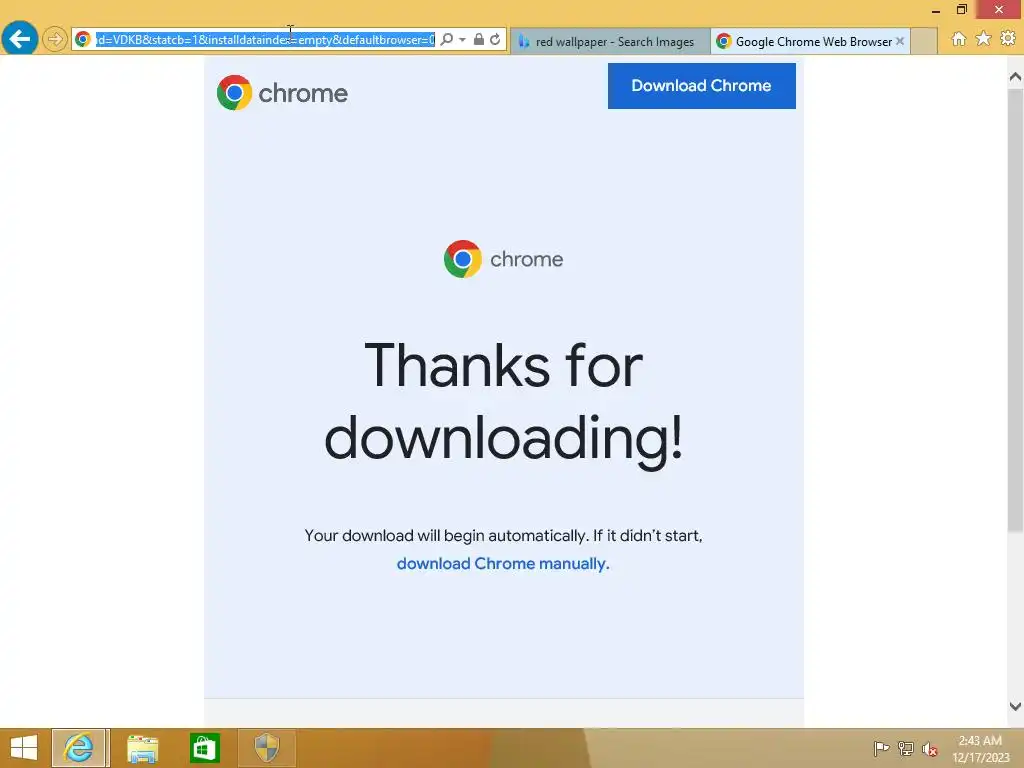Click the forward navigation arrow

[x=55, y=39]
